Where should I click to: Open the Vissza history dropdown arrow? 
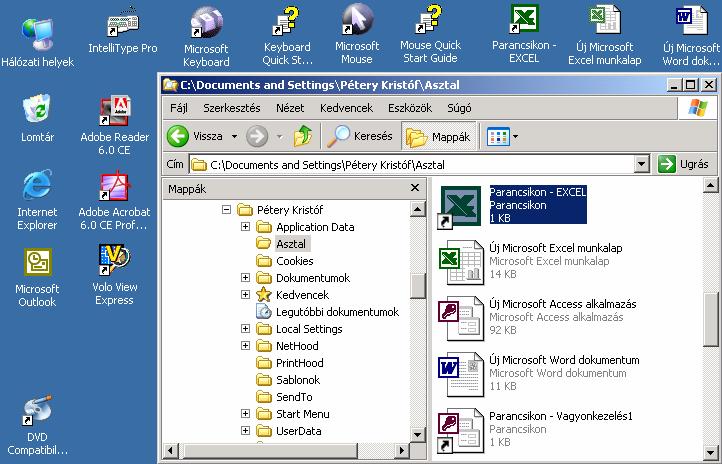tap(234, 136)
